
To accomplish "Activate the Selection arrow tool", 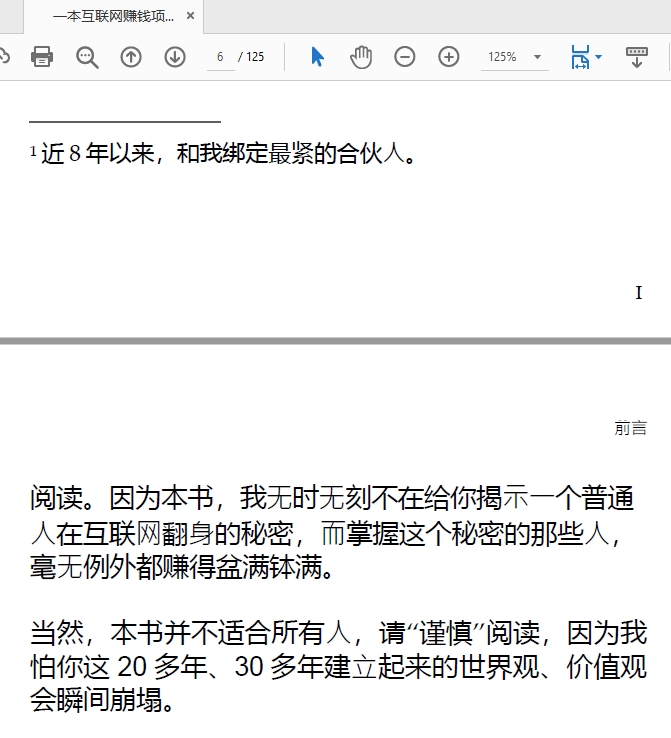I will (317, 57).
